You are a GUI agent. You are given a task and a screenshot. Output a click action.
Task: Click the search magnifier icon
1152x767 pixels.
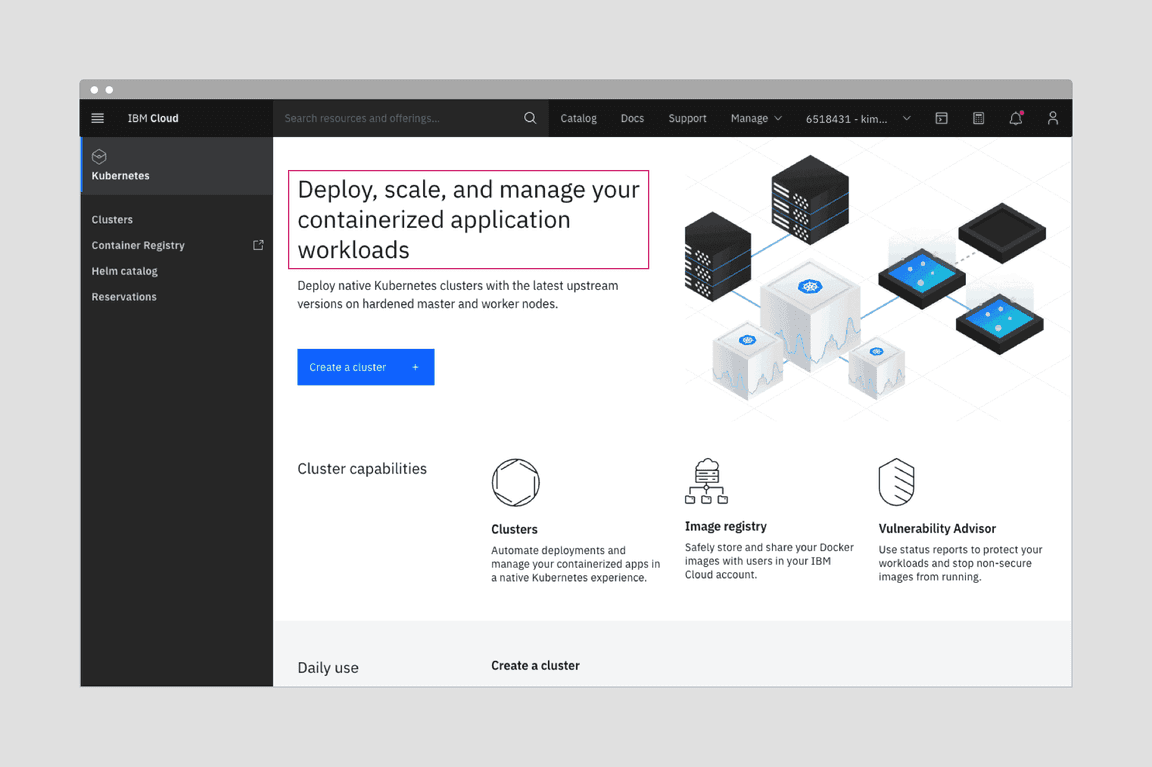coord(530,117)
